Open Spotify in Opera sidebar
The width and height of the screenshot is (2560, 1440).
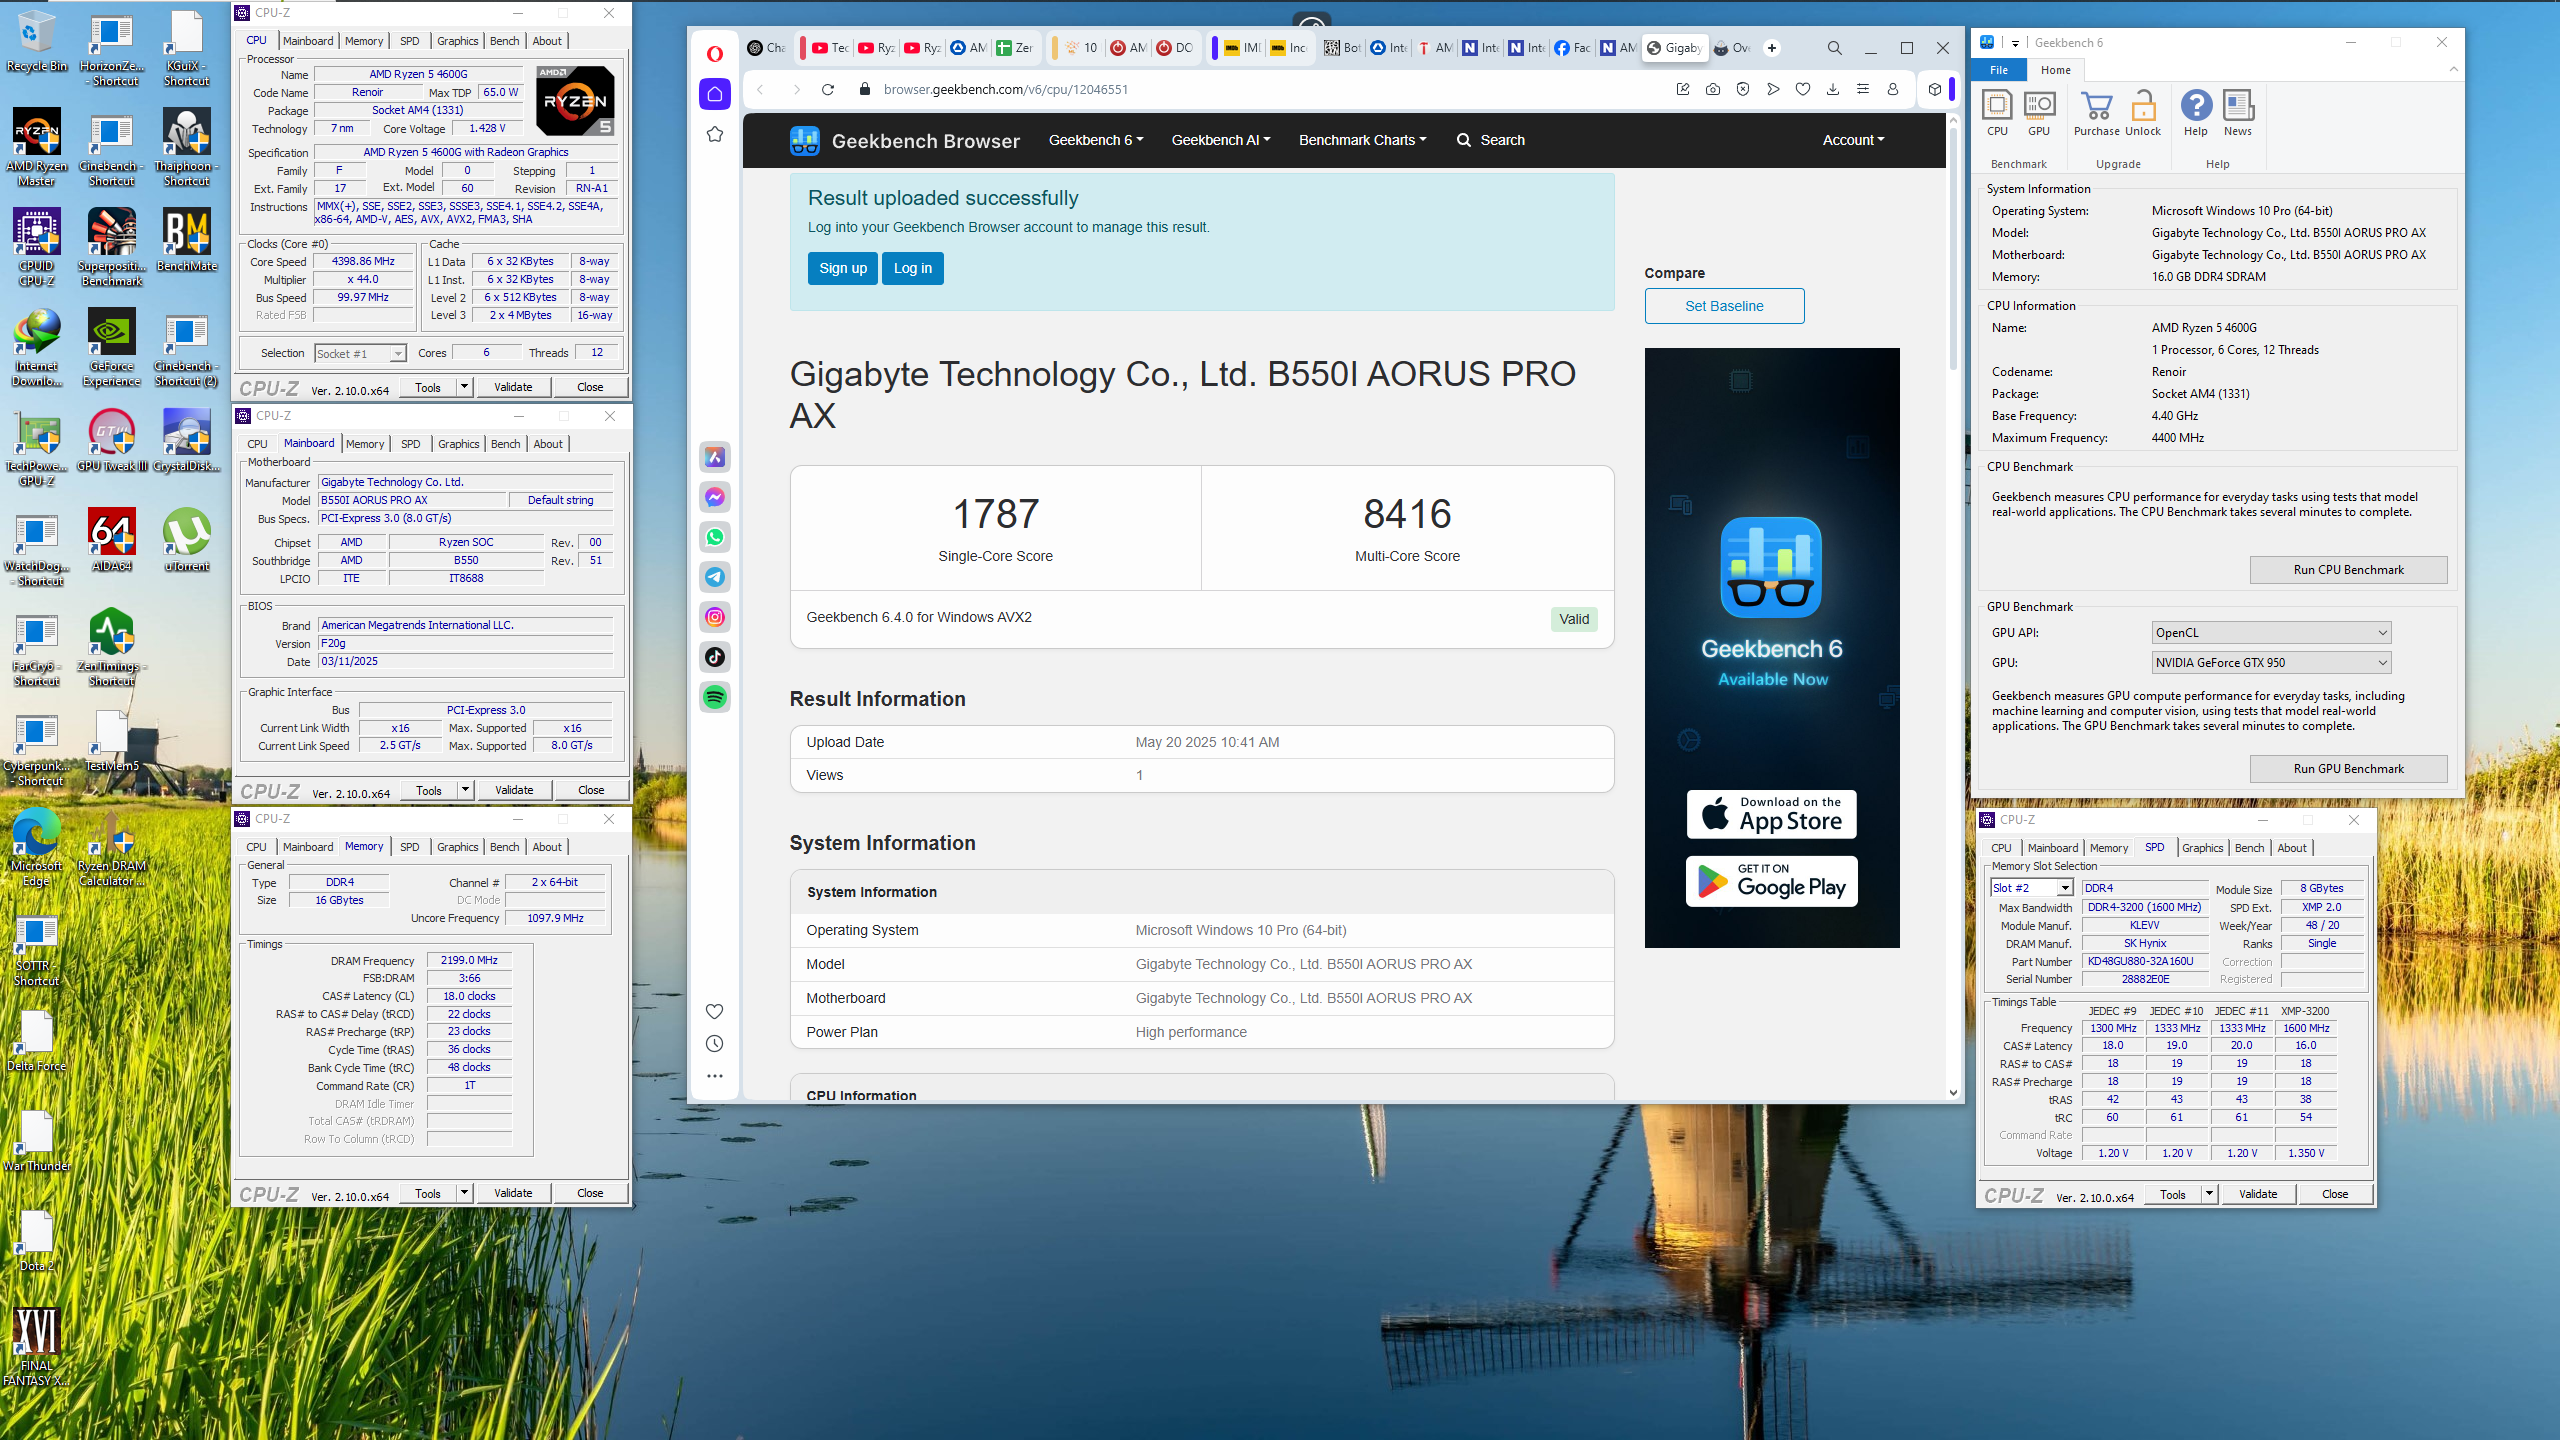click(x=714, y=697)
